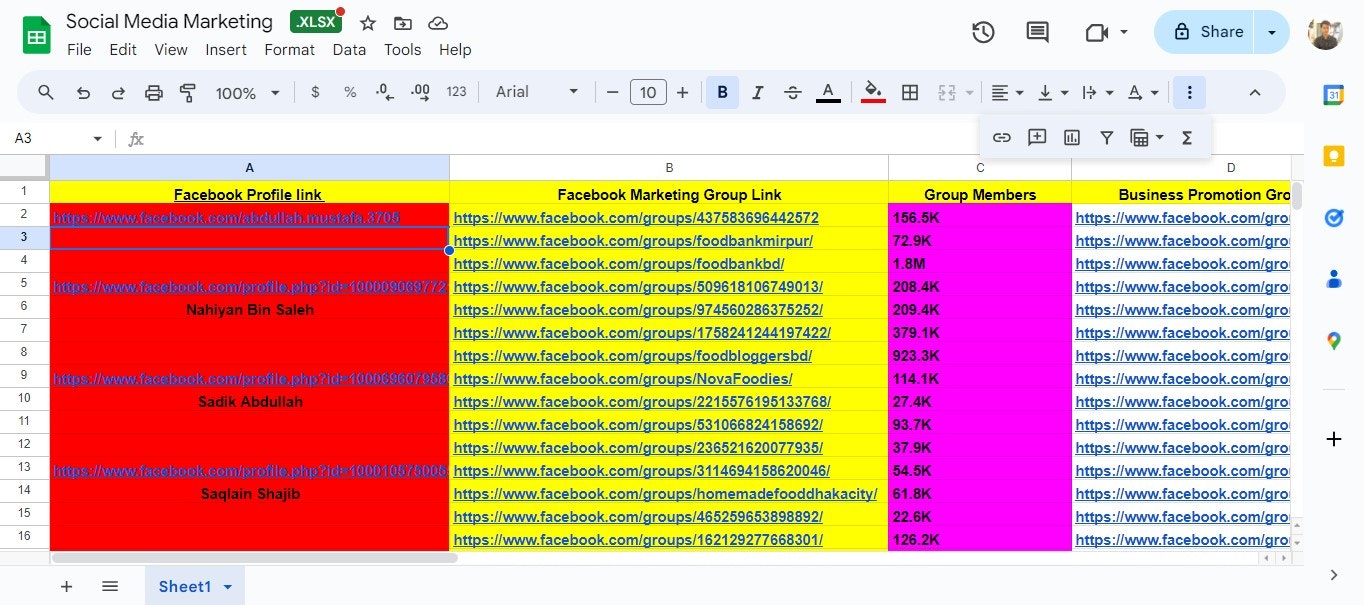Increase decimal places
The image size is (1364, 605).
tap(421, 92)
